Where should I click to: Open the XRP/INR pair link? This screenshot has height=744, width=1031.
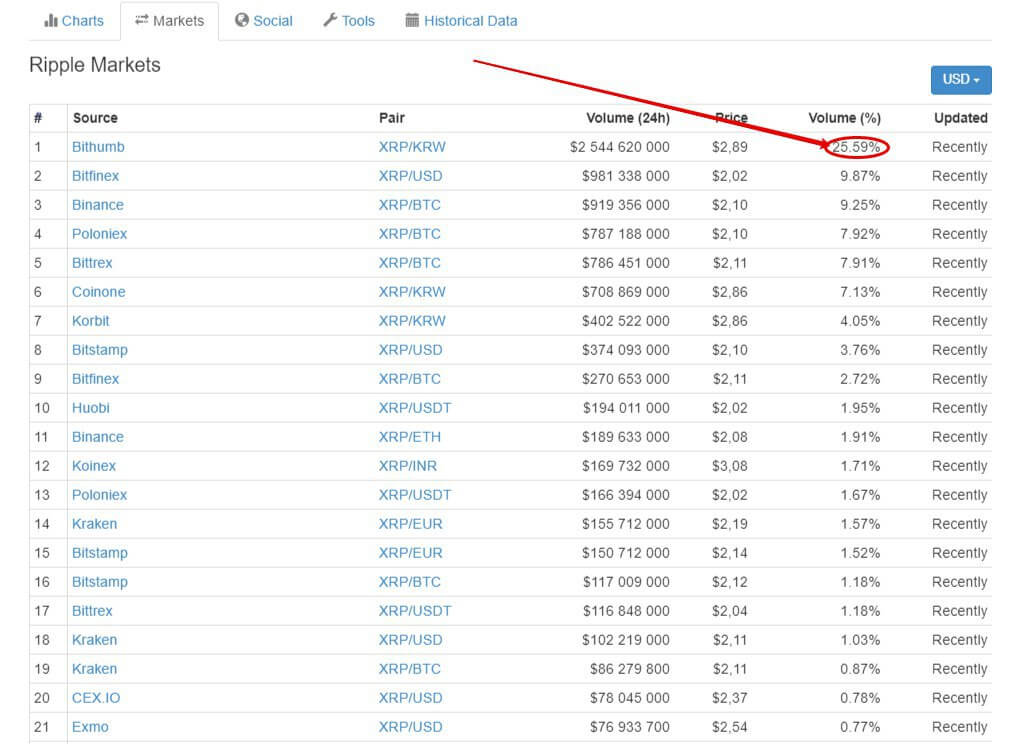(x=408, y=466)
